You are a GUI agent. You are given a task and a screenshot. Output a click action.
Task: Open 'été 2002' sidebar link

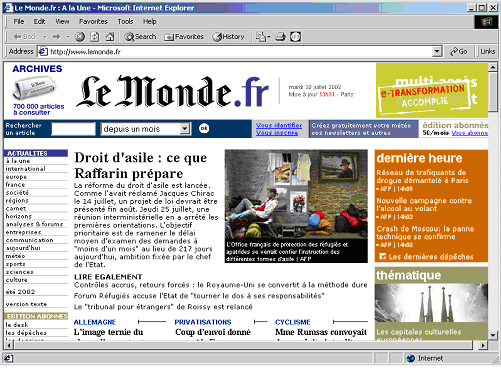coord(20,292)
